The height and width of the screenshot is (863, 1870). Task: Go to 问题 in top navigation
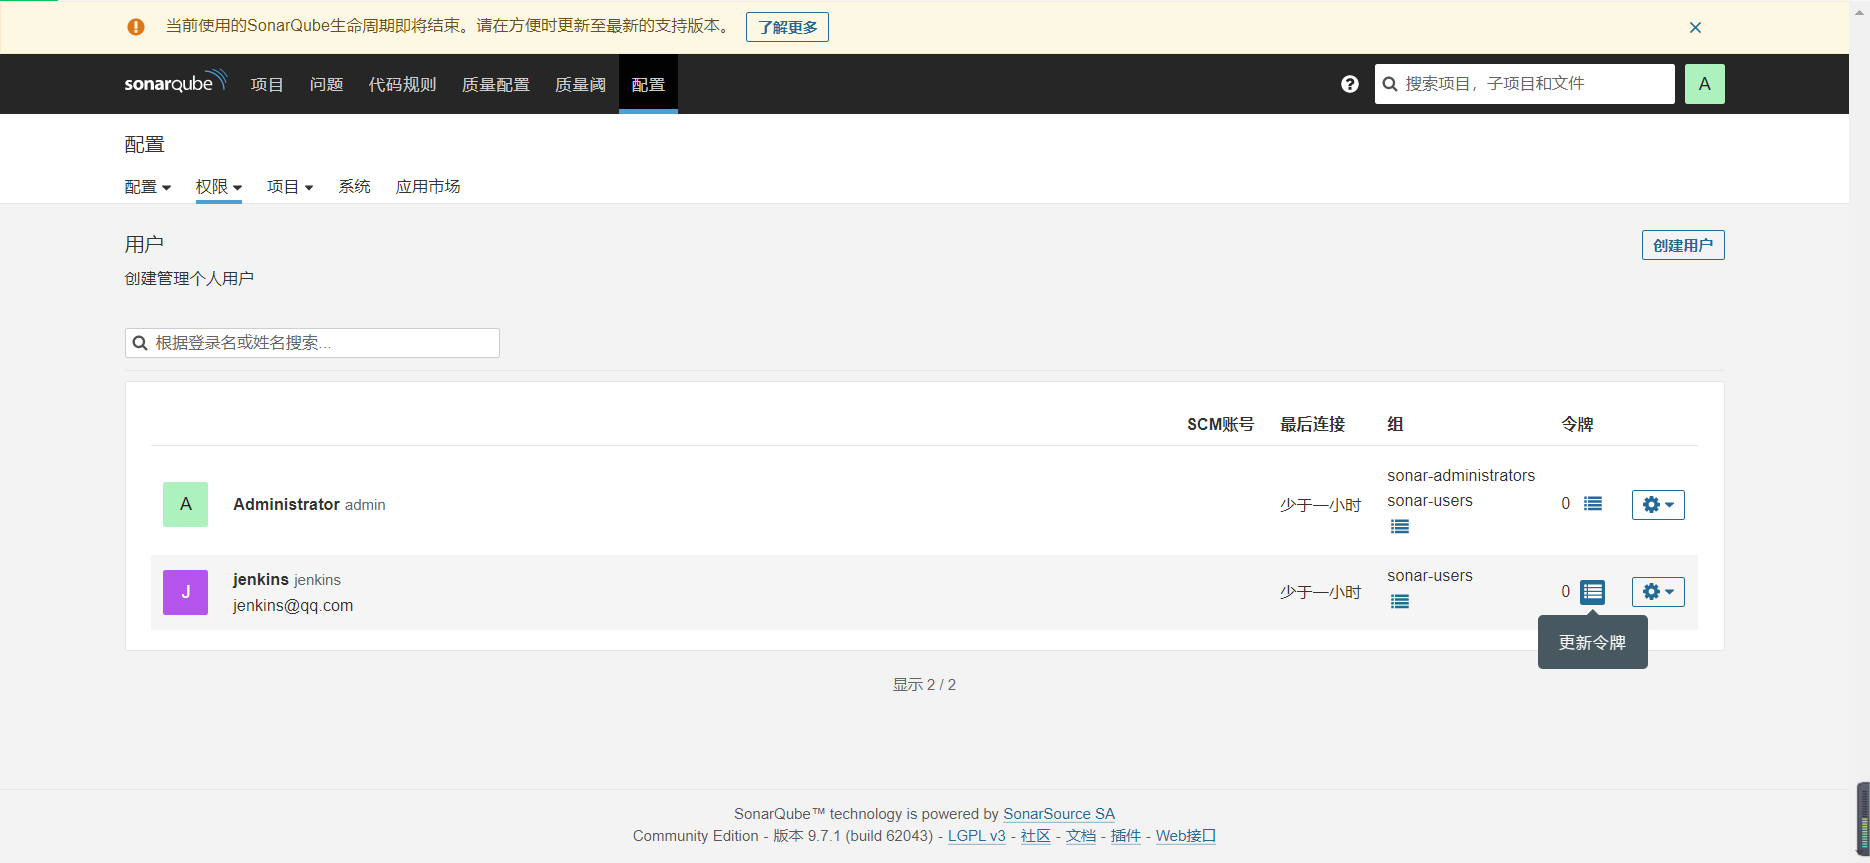click(x=326, y=84)
